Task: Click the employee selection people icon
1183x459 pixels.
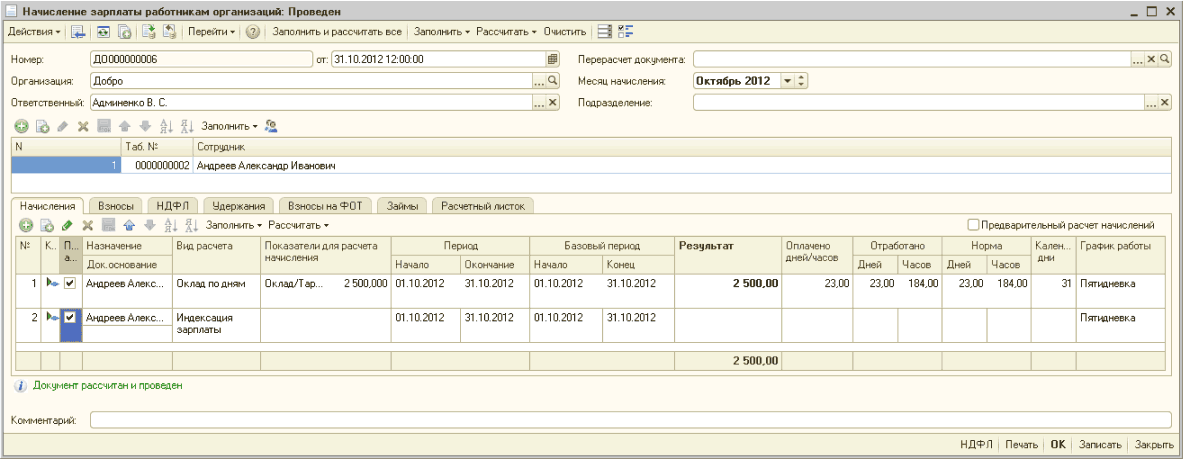Action: pos(272,127)
